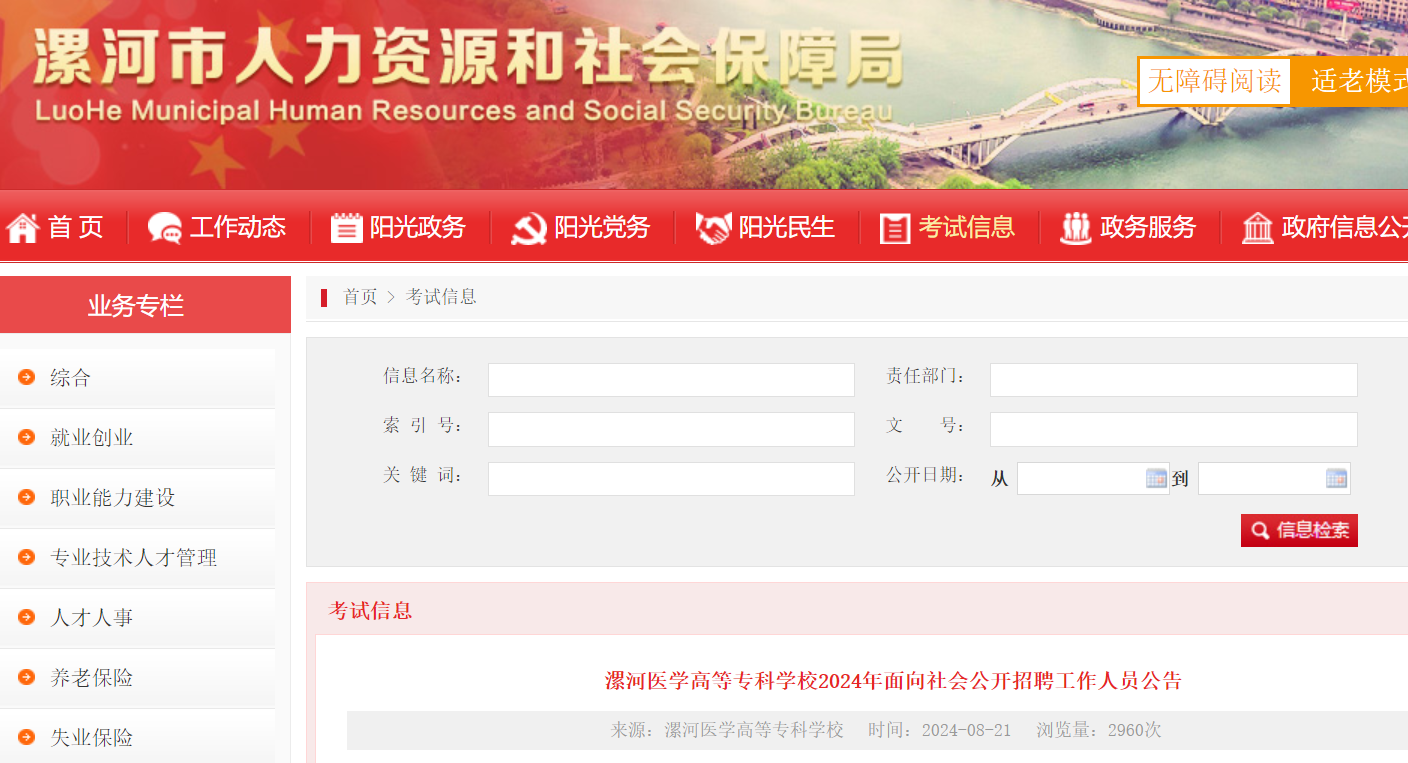Screen dimensions: 1408x763
Task: Click the document icon beside 考试信息
Action: tap(895, 228)
